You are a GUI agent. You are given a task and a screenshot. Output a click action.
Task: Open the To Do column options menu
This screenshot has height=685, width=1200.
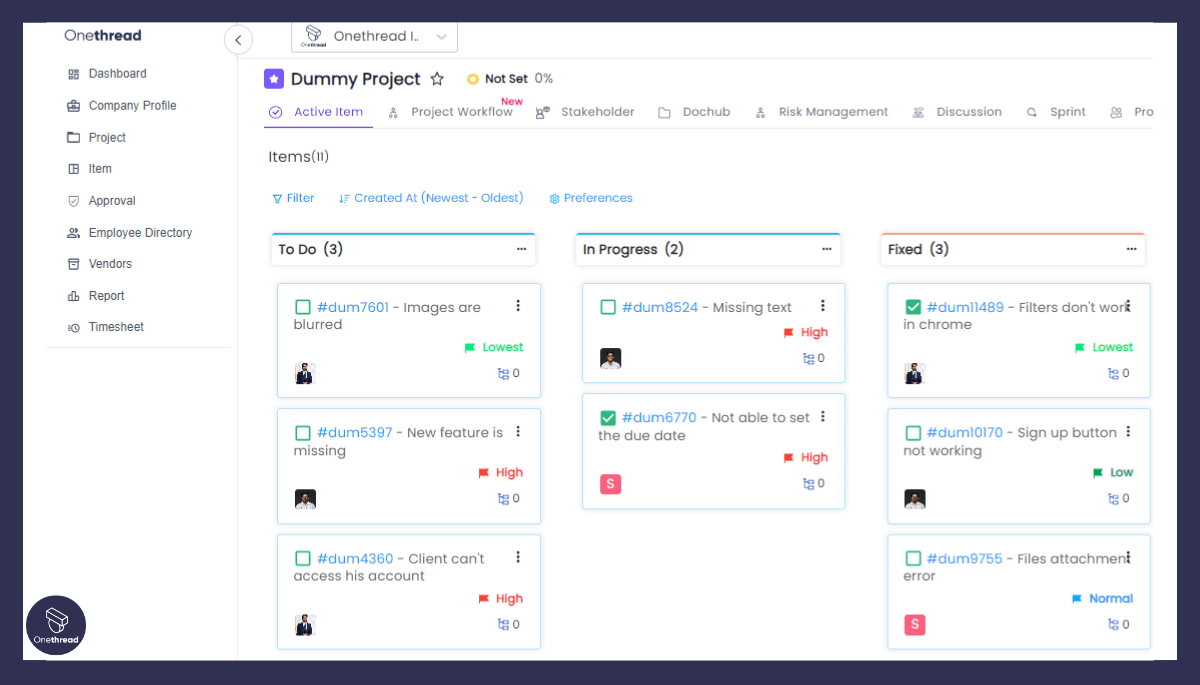[x=521, y=249]
